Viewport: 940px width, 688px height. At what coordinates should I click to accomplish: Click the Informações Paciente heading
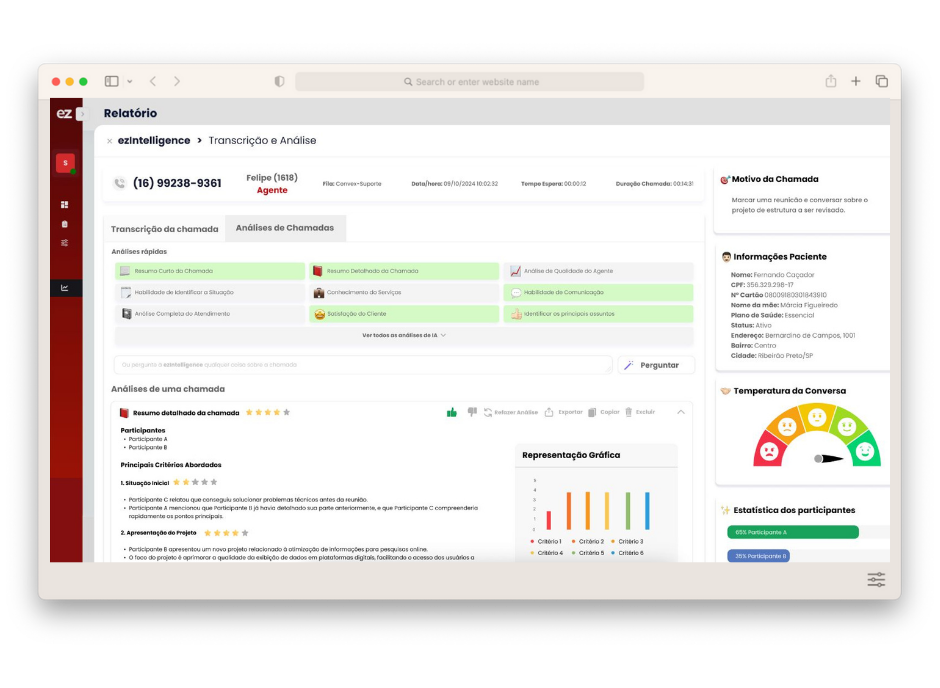point(779,257)
